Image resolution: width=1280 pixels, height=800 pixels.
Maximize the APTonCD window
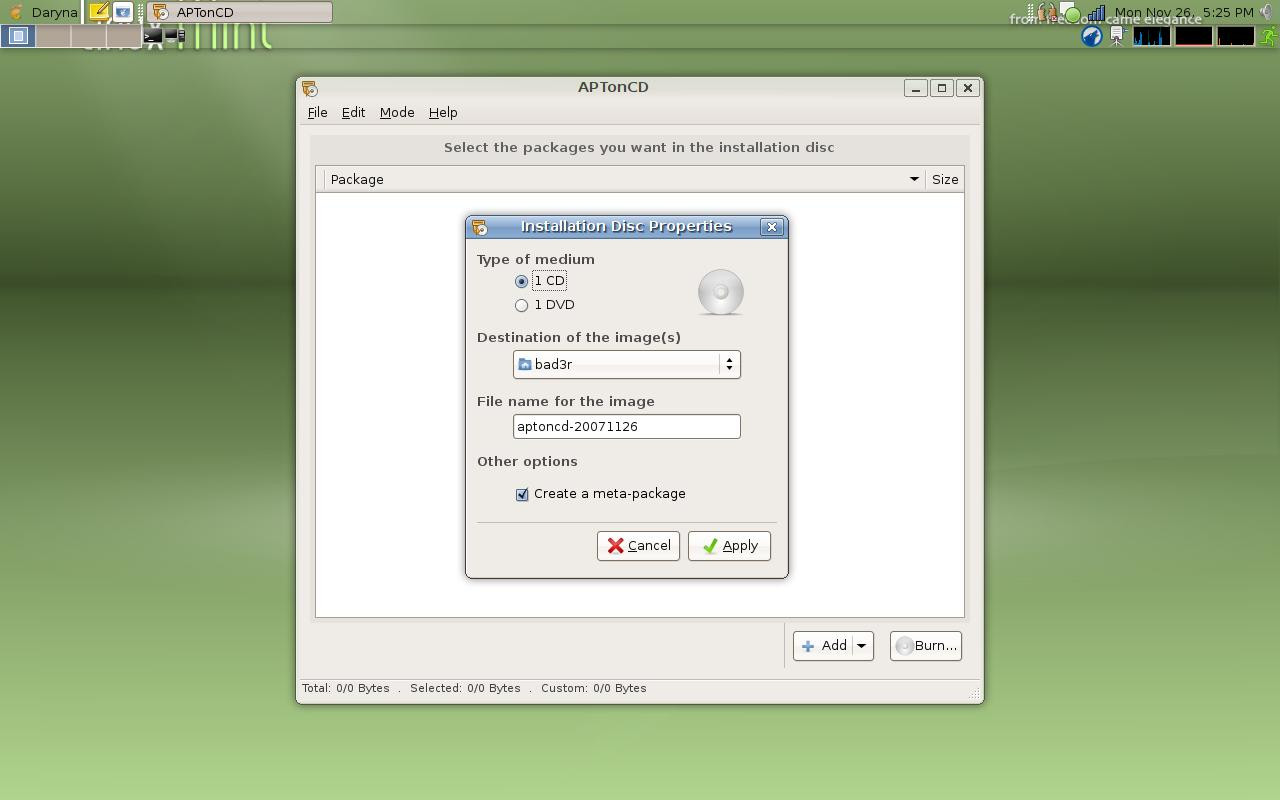point(941,88)
